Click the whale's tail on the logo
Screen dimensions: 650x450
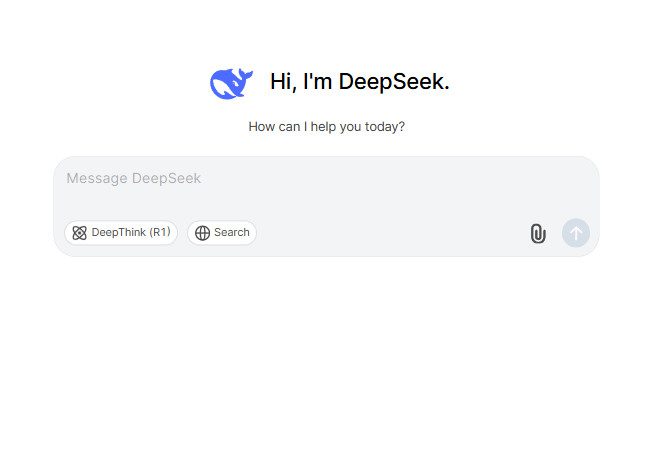245,75
